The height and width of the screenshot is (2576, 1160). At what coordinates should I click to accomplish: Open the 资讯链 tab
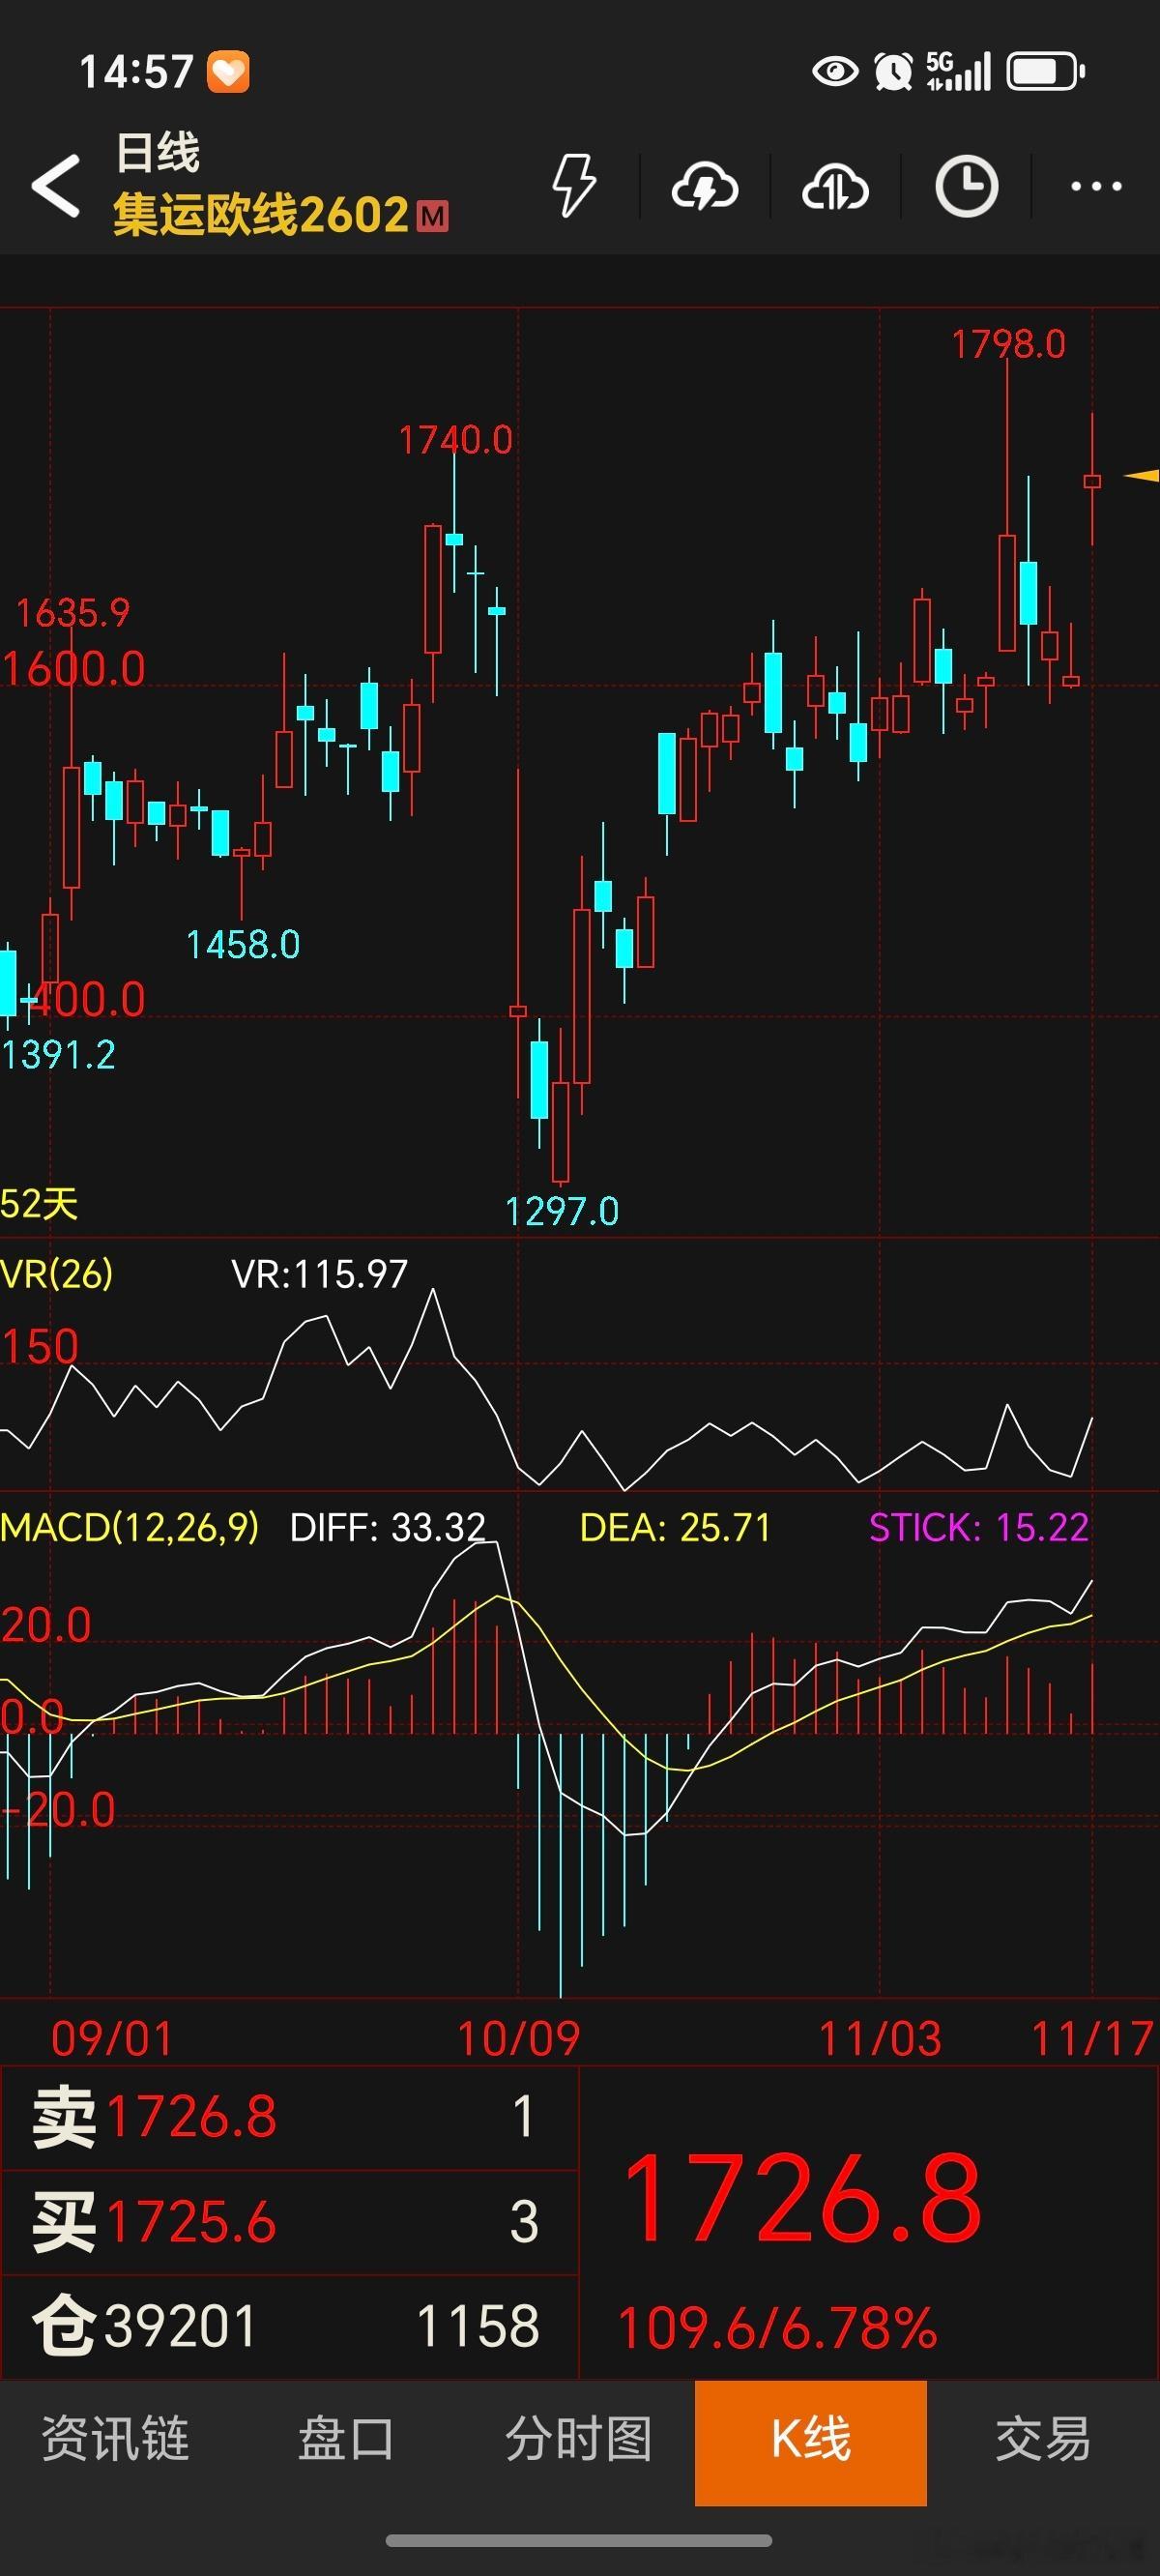tap(115, 2439)
